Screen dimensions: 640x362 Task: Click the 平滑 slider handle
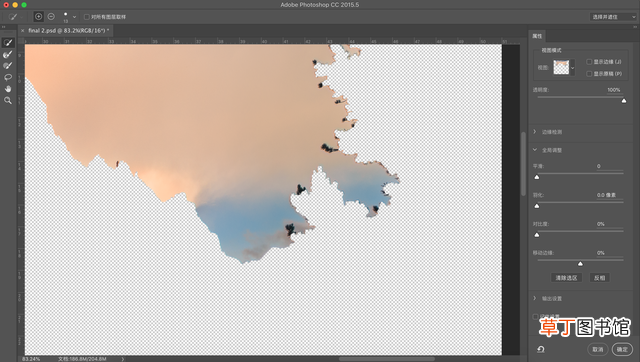[537, 177]
